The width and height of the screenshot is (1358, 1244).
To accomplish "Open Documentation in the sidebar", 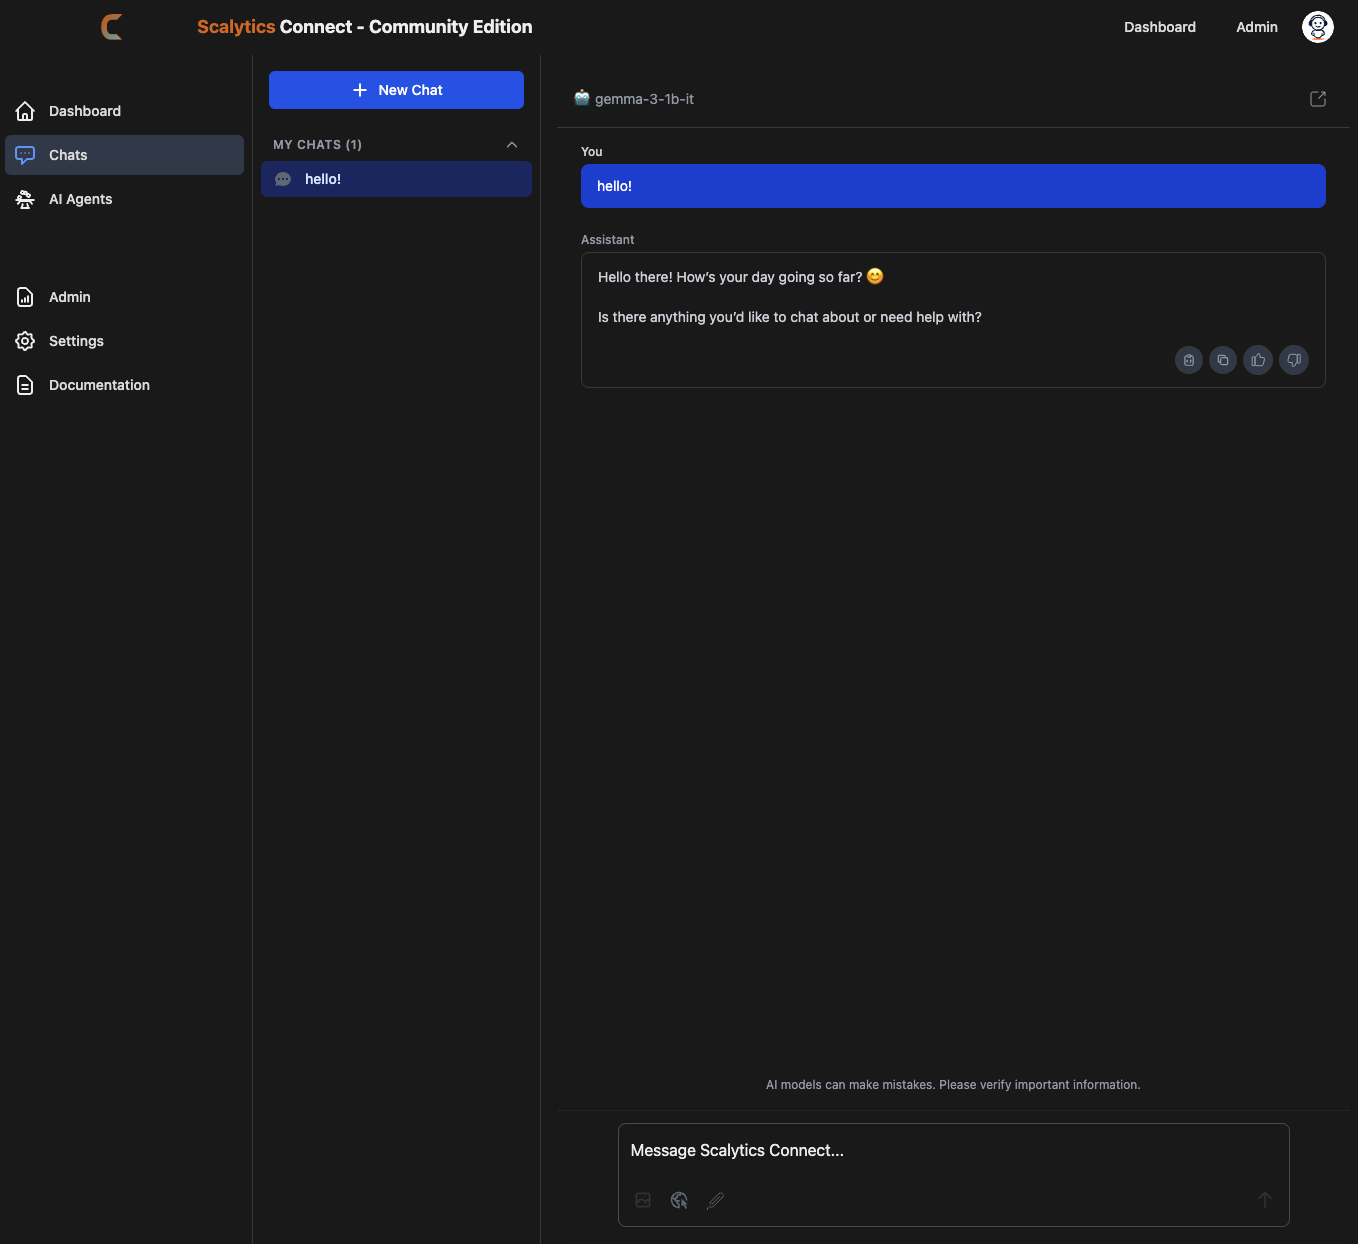I will pyautogui.click(x=124, y=385).
